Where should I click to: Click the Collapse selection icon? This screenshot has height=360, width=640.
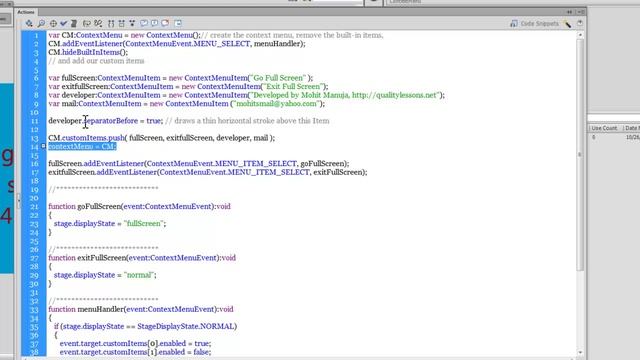122,24
